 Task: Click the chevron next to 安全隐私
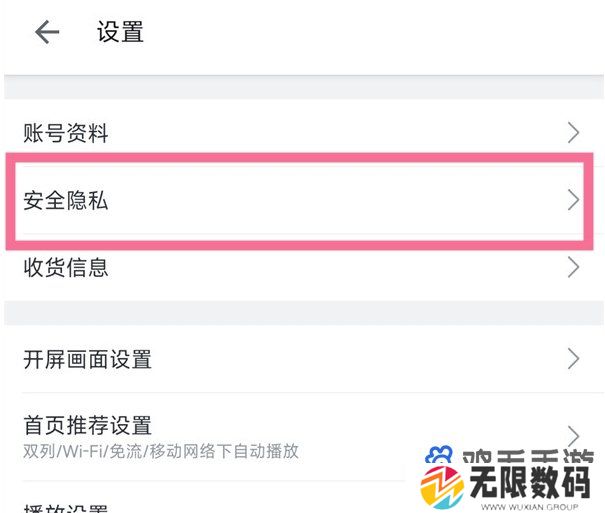573,200
